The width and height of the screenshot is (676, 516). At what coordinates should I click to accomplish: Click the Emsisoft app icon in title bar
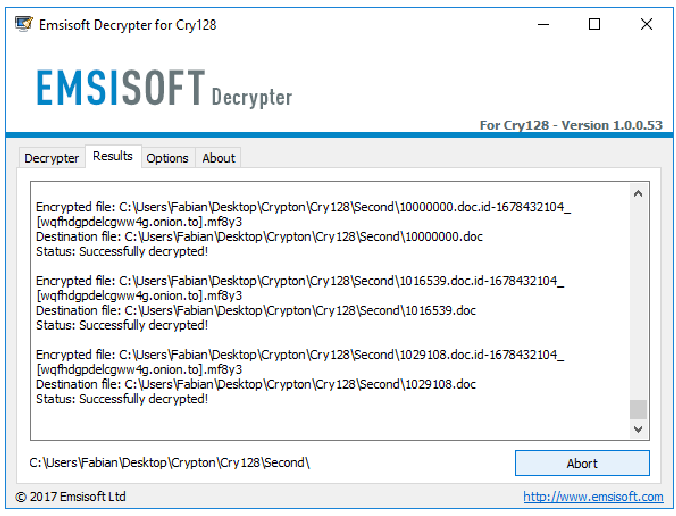point(23,23)
